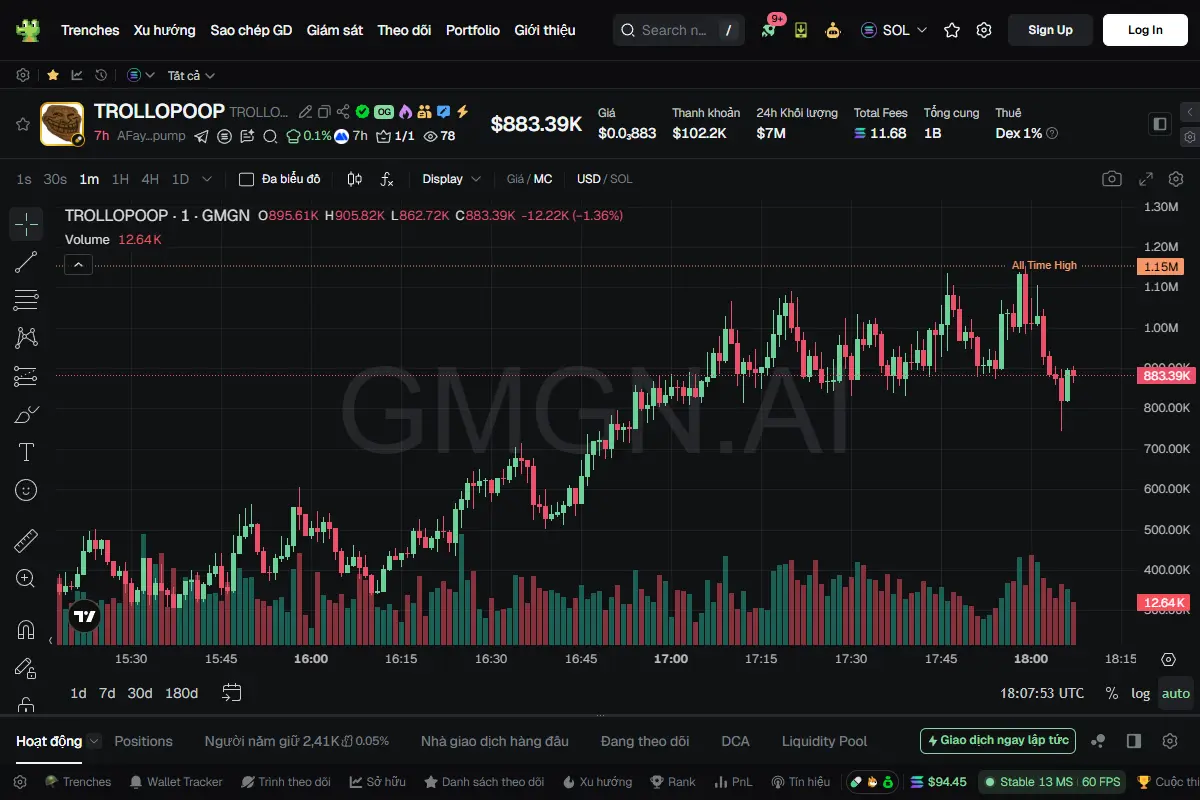Open the header settings gear icon
Screen dimensions: 1200x800
coord(984,30)
